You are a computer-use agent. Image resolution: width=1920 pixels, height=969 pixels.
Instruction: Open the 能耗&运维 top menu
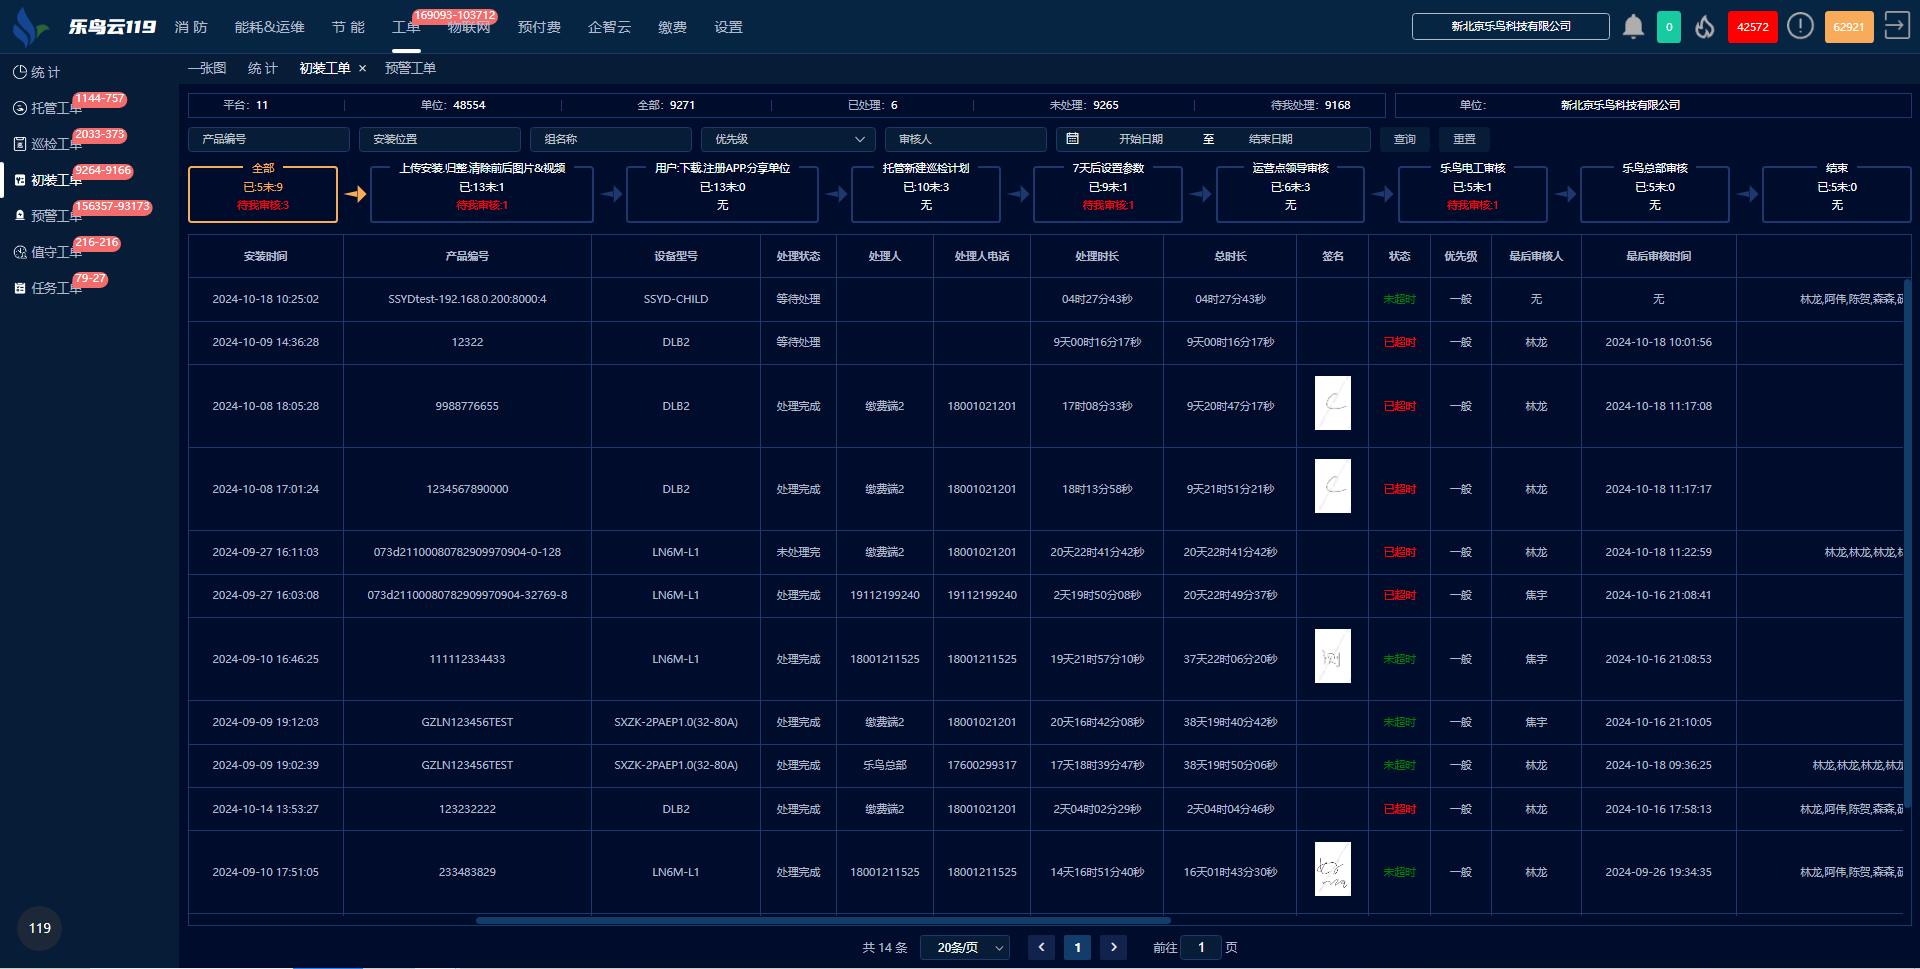(269, 27)
